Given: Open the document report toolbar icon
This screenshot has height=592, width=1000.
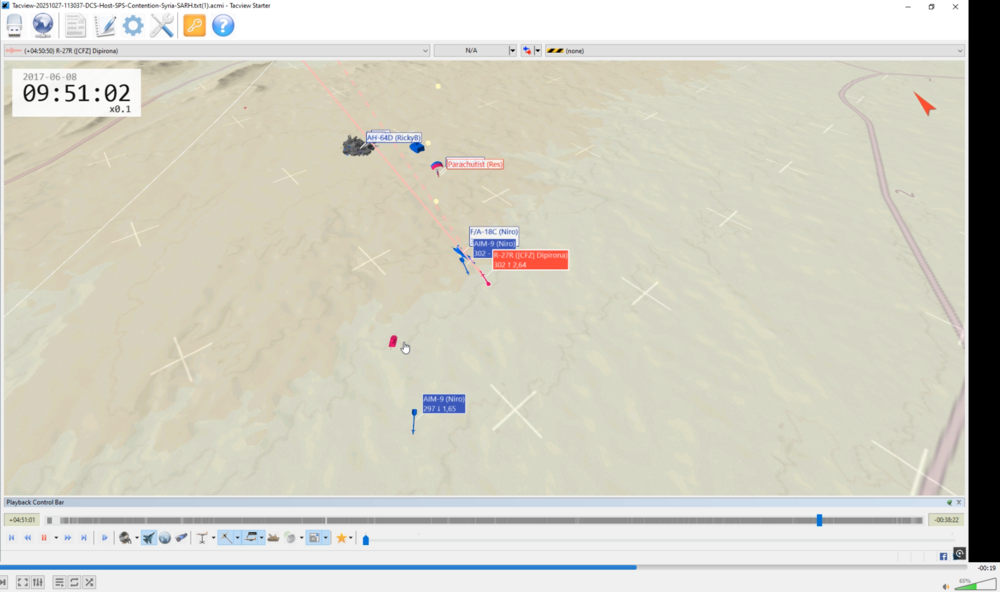Looking at the screenshot, I should [75, 26].
